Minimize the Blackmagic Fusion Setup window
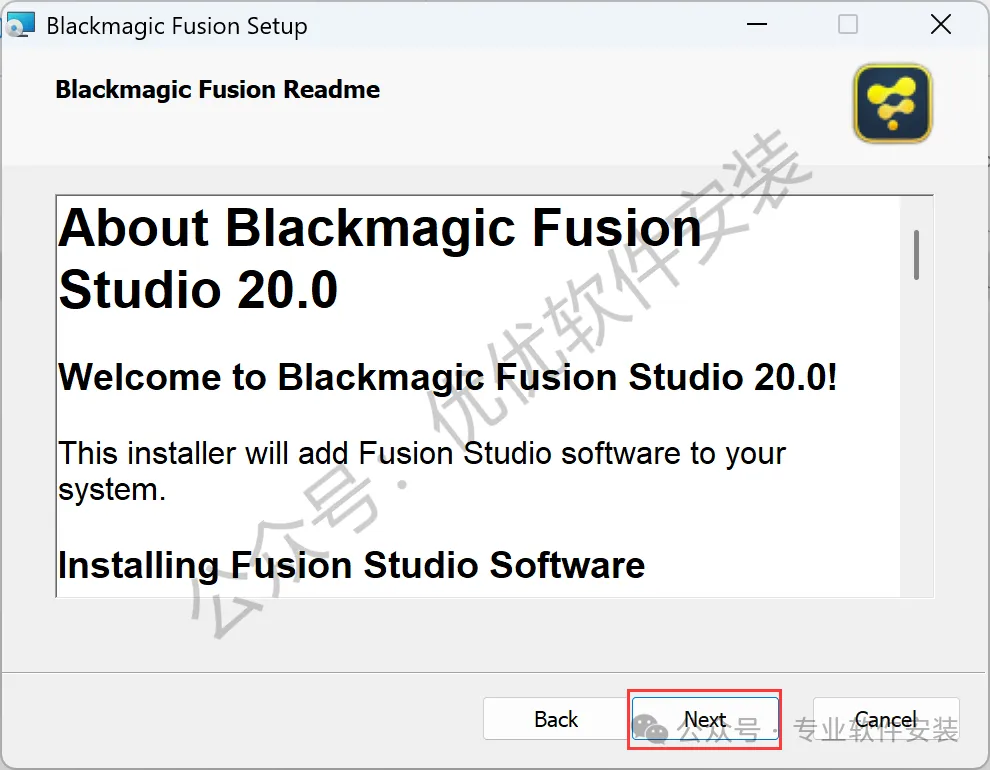Screen dimensions: 990x770 756,25
